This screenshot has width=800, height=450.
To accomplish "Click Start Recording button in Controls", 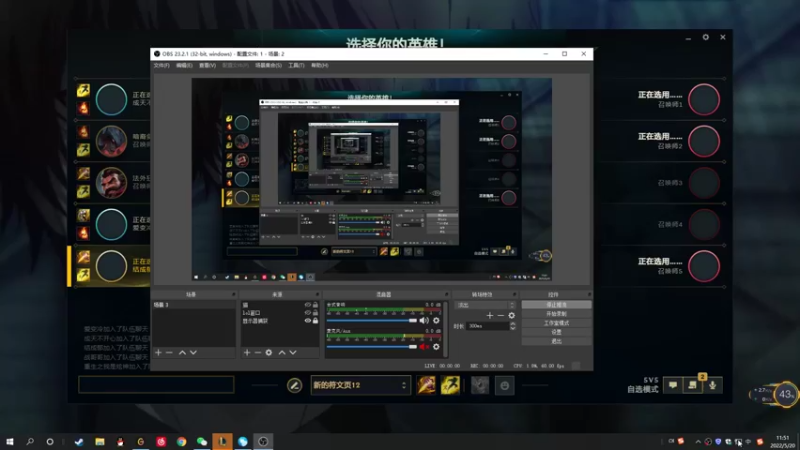I will click(556, 314).
